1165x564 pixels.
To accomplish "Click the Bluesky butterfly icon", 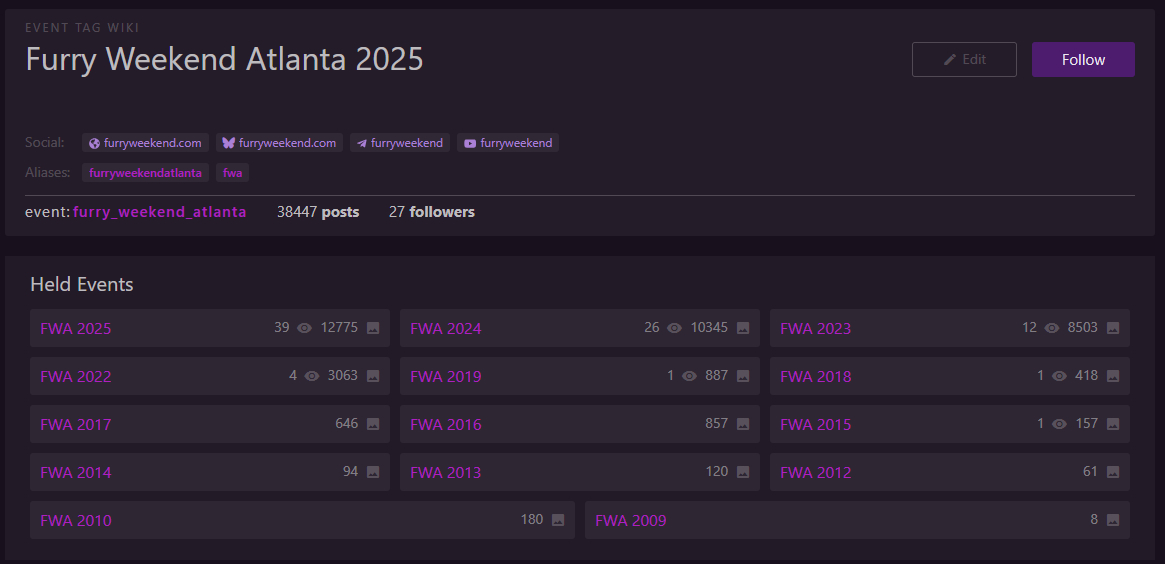I will click(228, 143).
